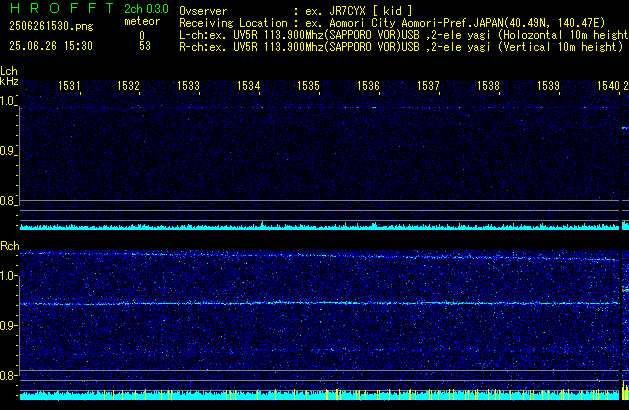Click the Rch channel label

(10, 246)
